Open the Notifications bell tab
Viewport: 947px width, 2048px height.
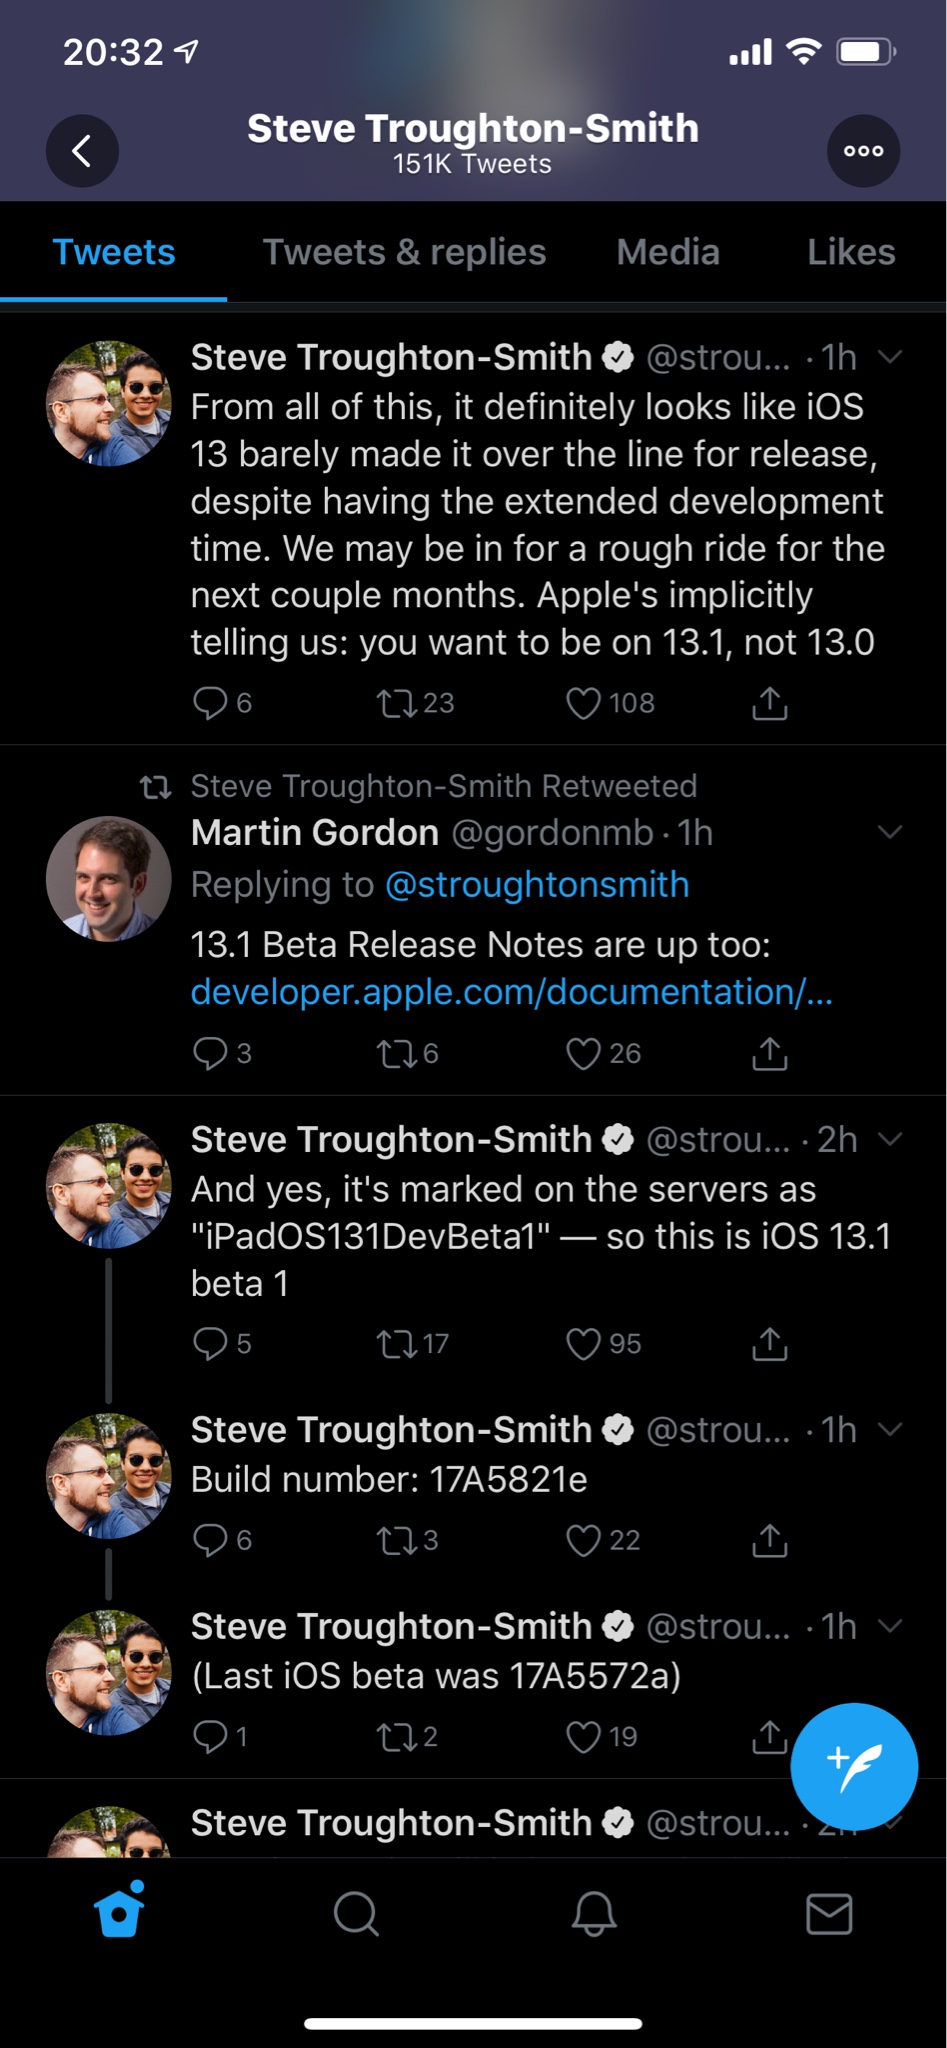point(593,1914)
